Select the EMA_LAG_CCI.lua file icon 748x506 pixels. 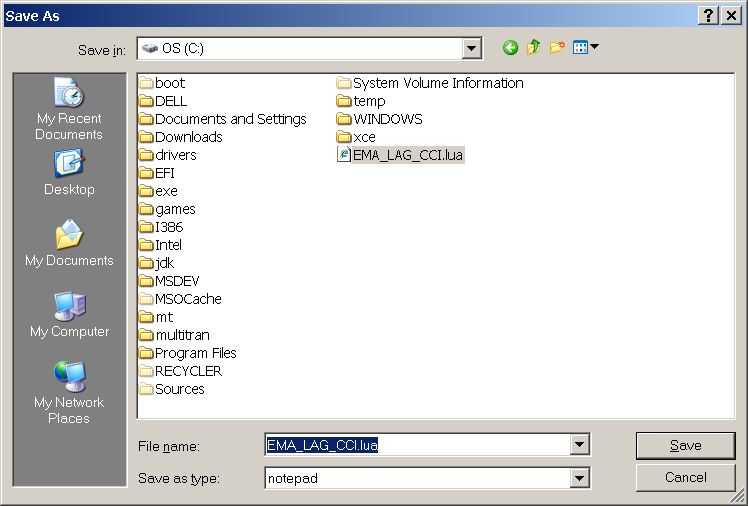pos(343,155)
